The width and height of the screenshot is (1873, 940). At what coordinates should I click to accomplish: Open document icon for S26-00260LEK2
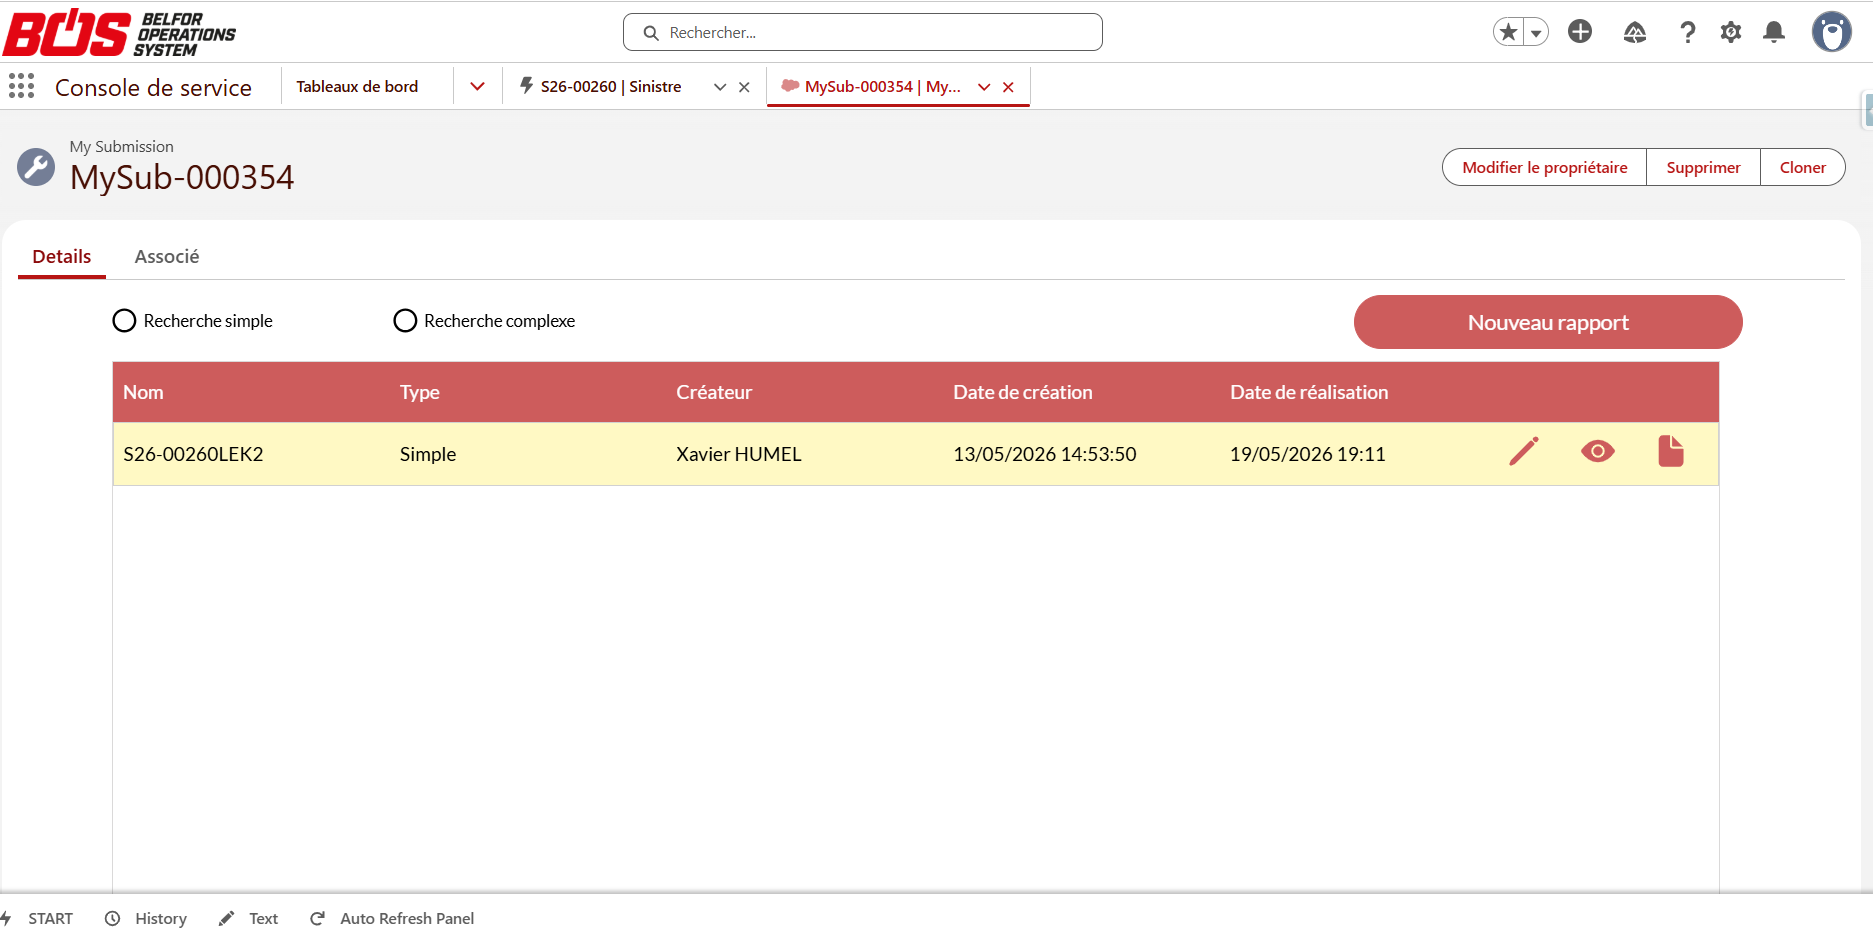pyautogui.click(x=1671, y=452)
